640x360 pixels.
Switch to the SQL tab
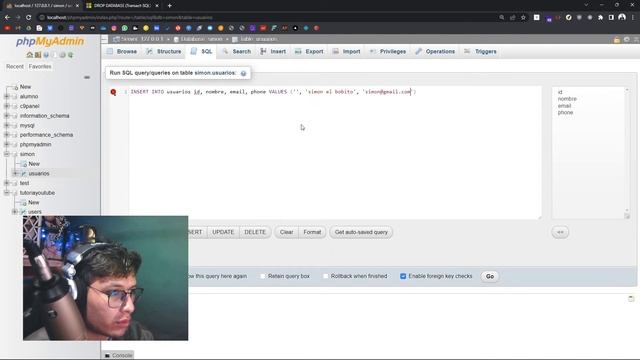click(x=202, y=51)
